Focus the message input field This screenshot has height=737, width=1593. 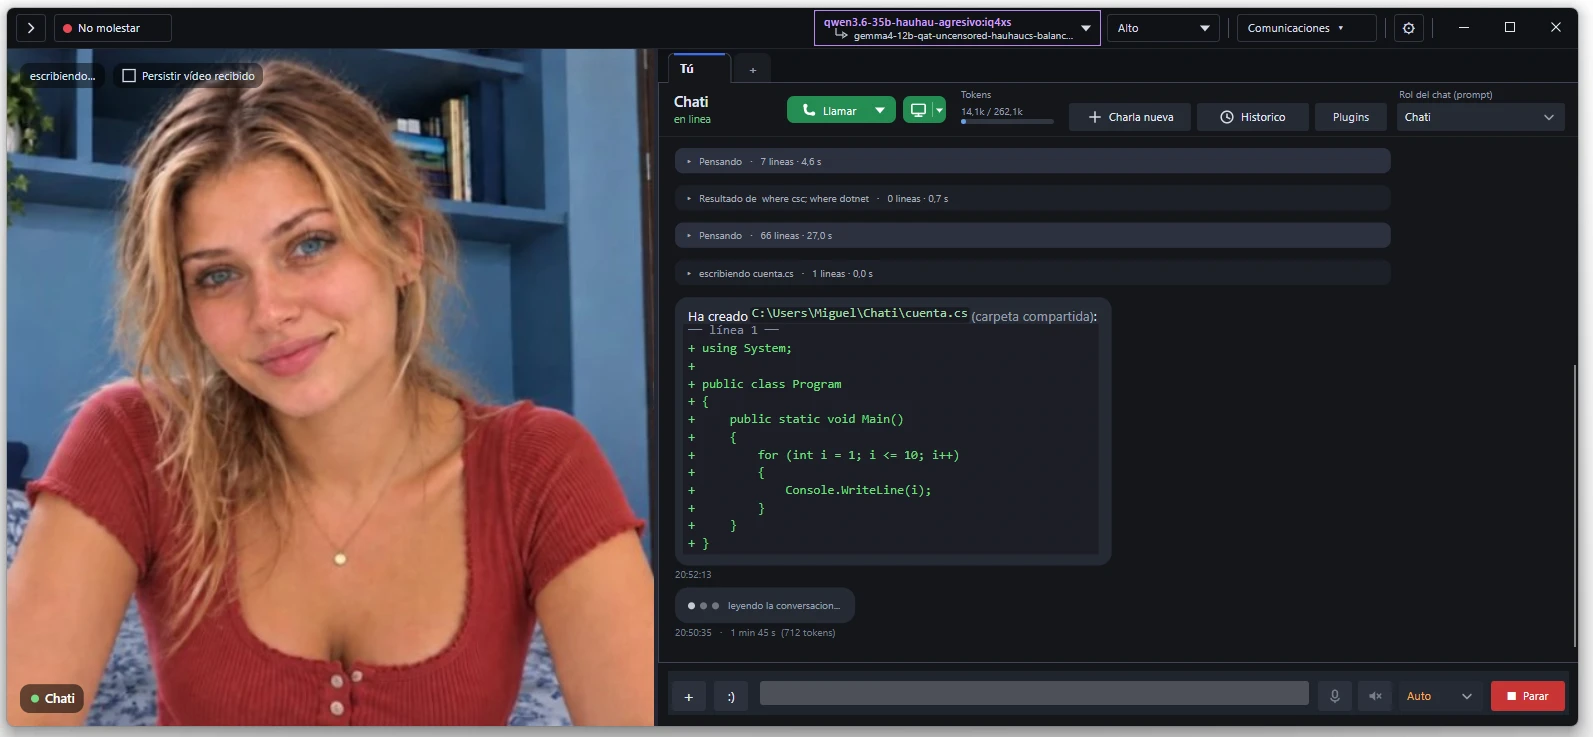tap(1034, 693)
